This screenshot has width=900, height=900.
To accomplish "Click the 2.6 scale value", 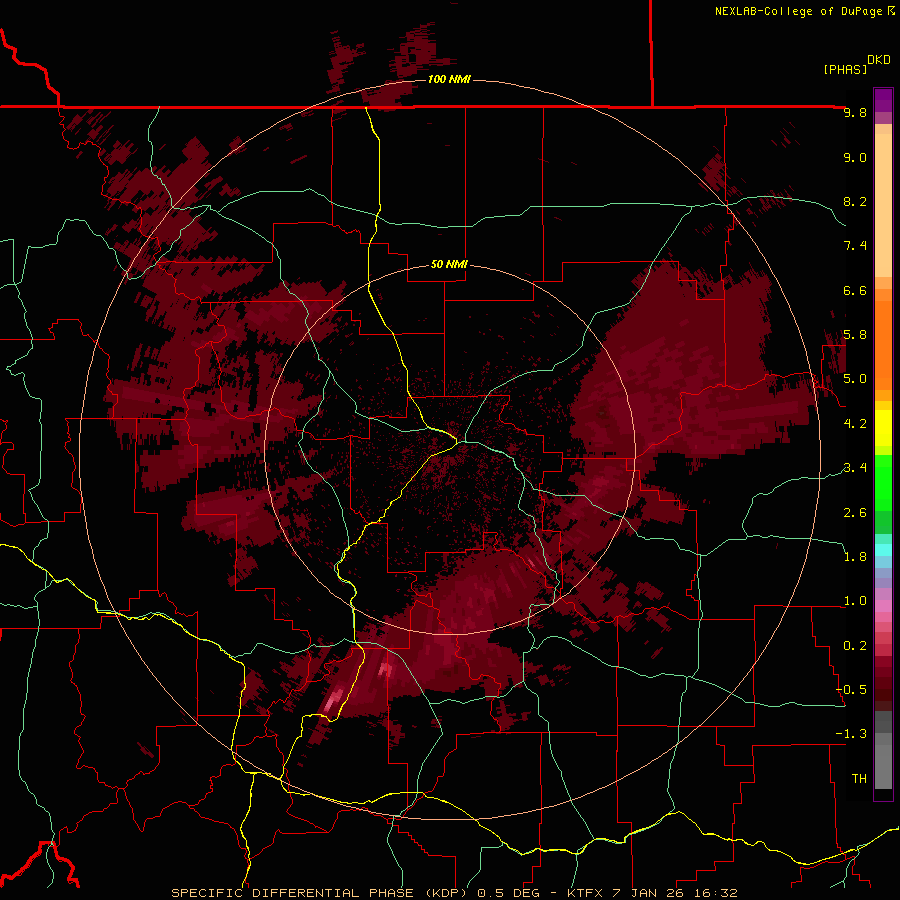I will click(855, 513).
